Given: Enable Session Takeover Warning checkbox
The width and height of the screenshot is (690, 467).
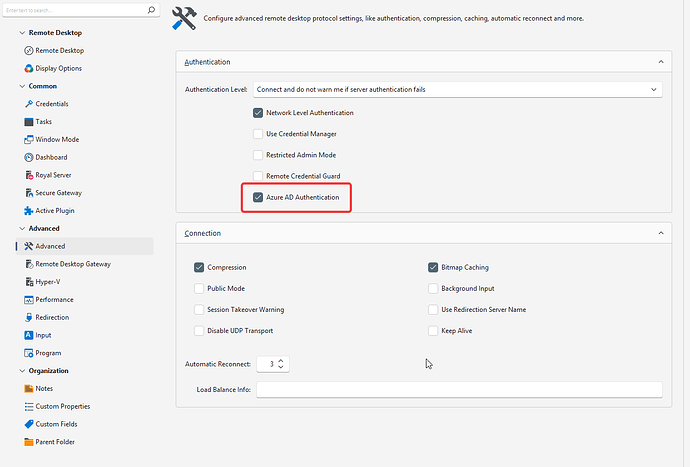Looking at the screenshot, I should click(199, 309).
